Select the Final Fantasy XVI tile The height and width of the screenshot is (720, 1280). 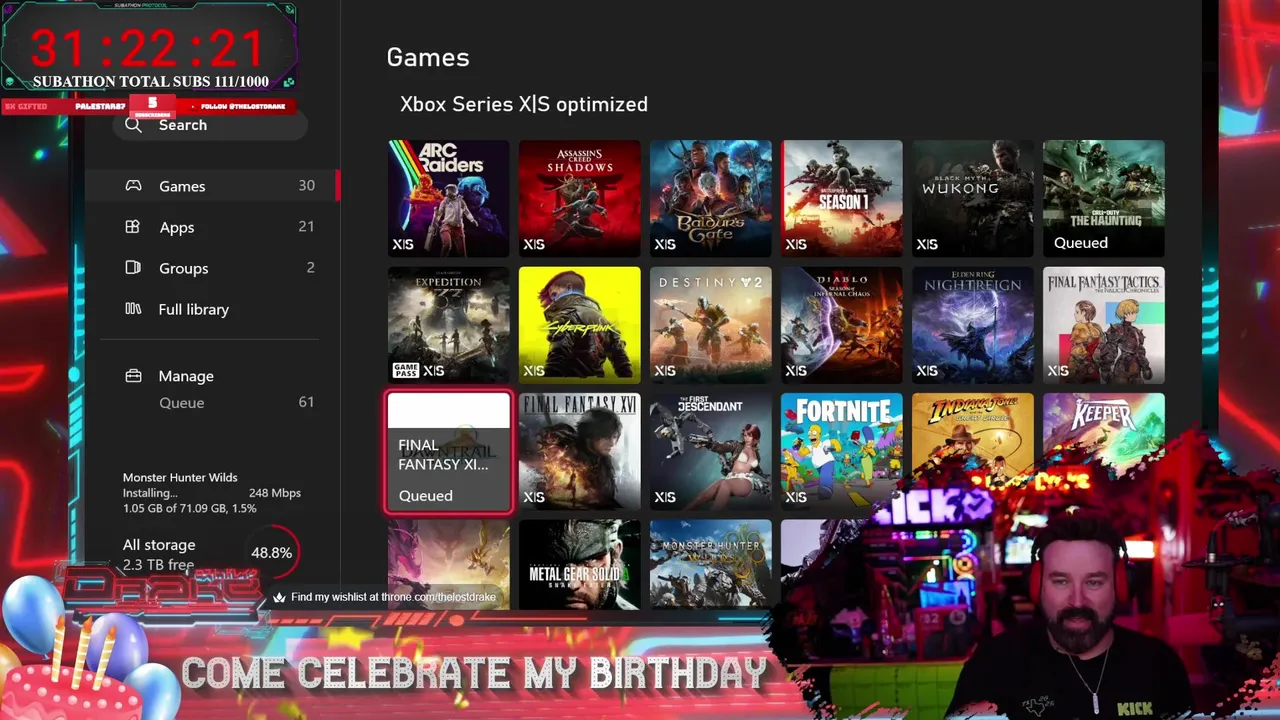[x=579, y=452]
